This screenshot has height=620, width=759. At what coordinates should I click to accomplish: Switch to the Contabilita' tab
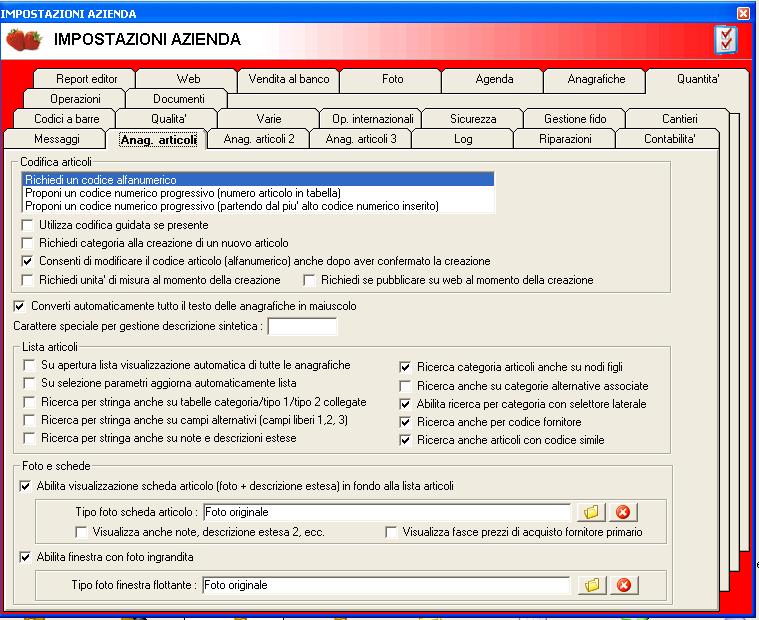tap(669, 139)
